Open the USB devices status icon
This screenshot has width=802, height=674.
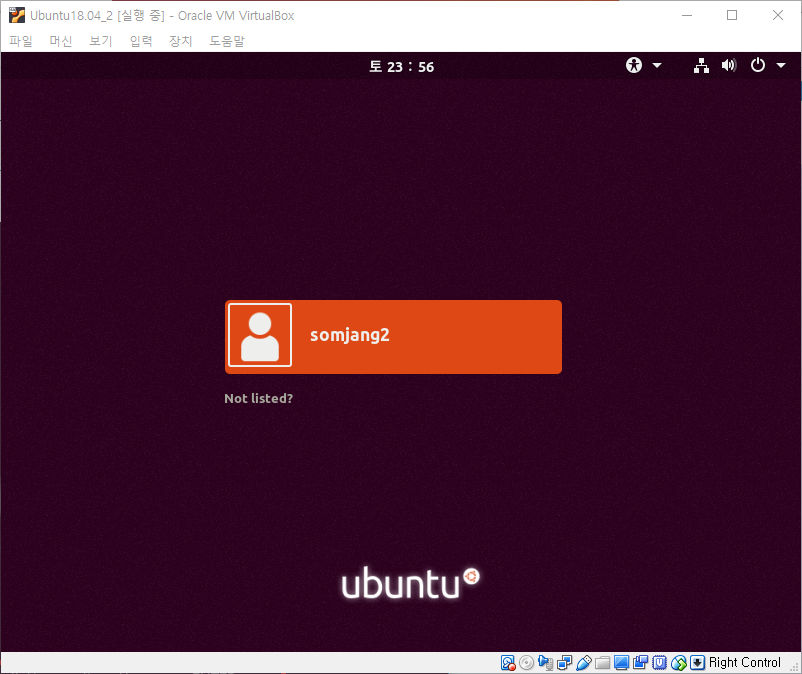pyautogui.click(x=584, y=663)
